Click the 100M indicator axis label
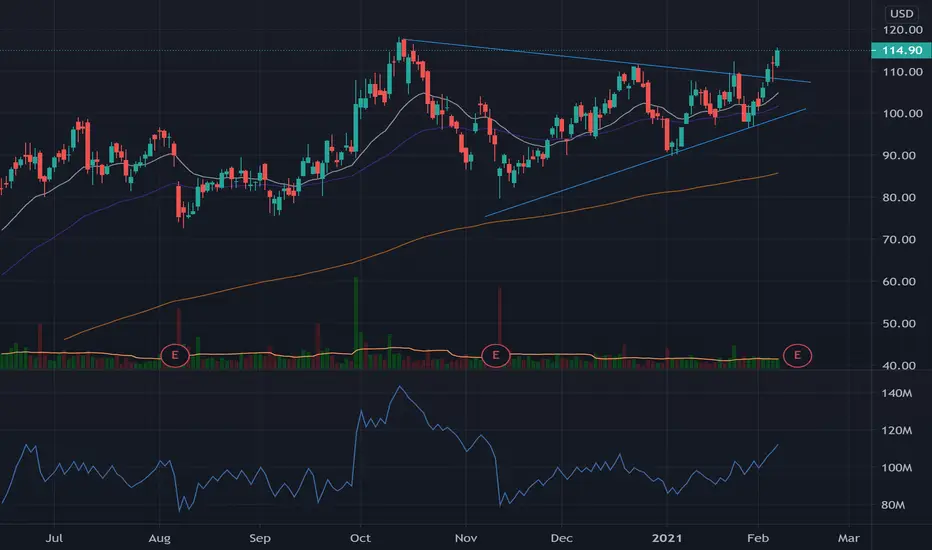 click(896, 468)
